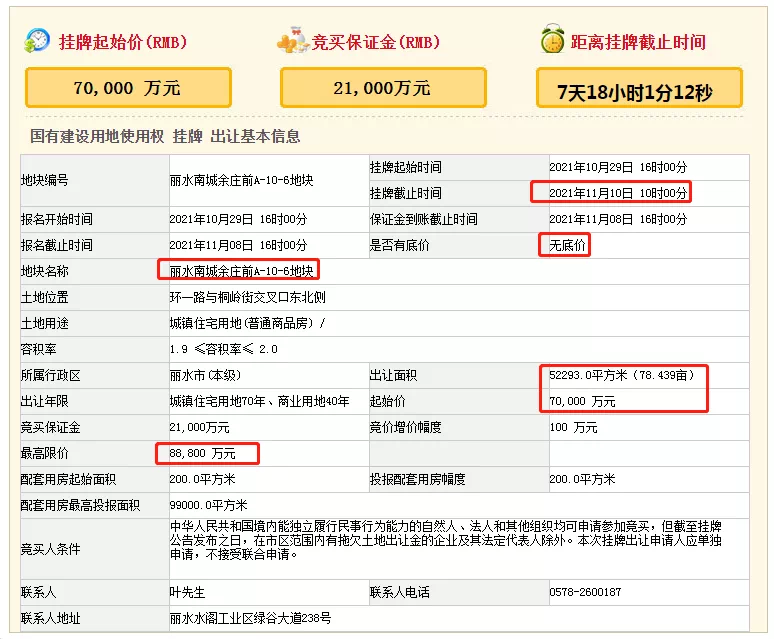Image resolution: width=774 pixels, height=639 pixels.
Task: Click 投报配套用房幅度 value 200.0平方米
Action: click(x=582, y=479)
